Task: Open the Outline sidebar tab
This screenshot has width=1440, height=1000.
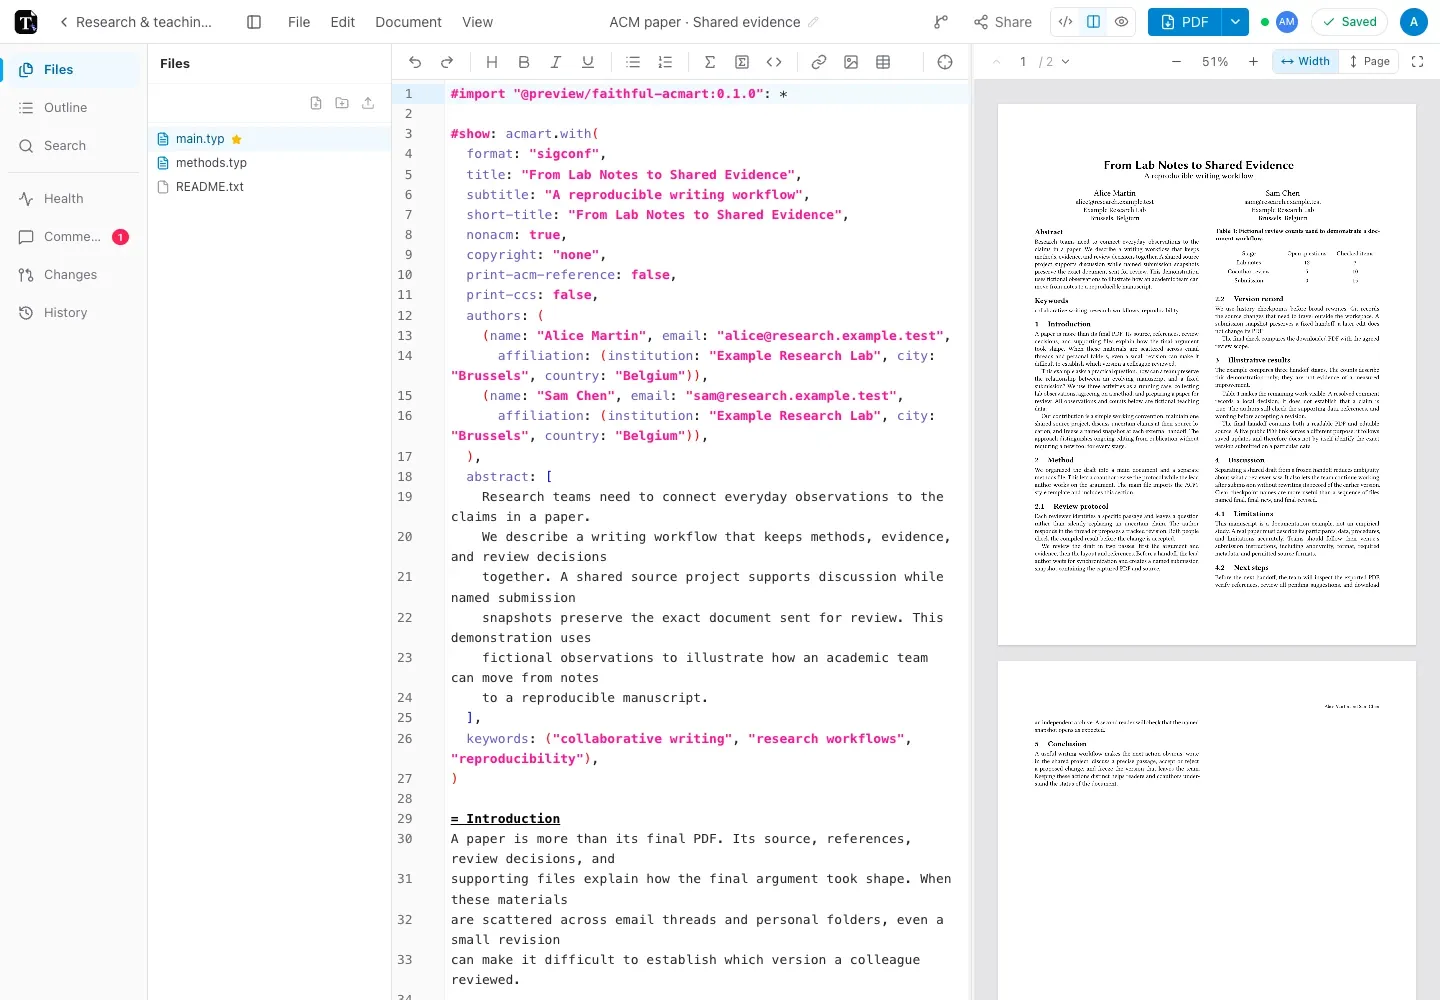Action: 74,107
